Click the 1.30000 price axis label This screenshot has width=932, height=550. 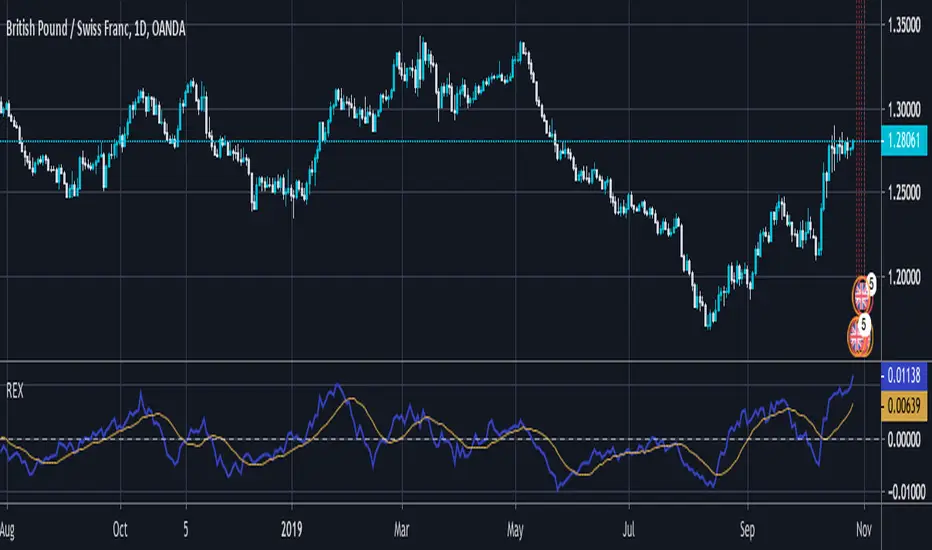(x=904, y=109)
